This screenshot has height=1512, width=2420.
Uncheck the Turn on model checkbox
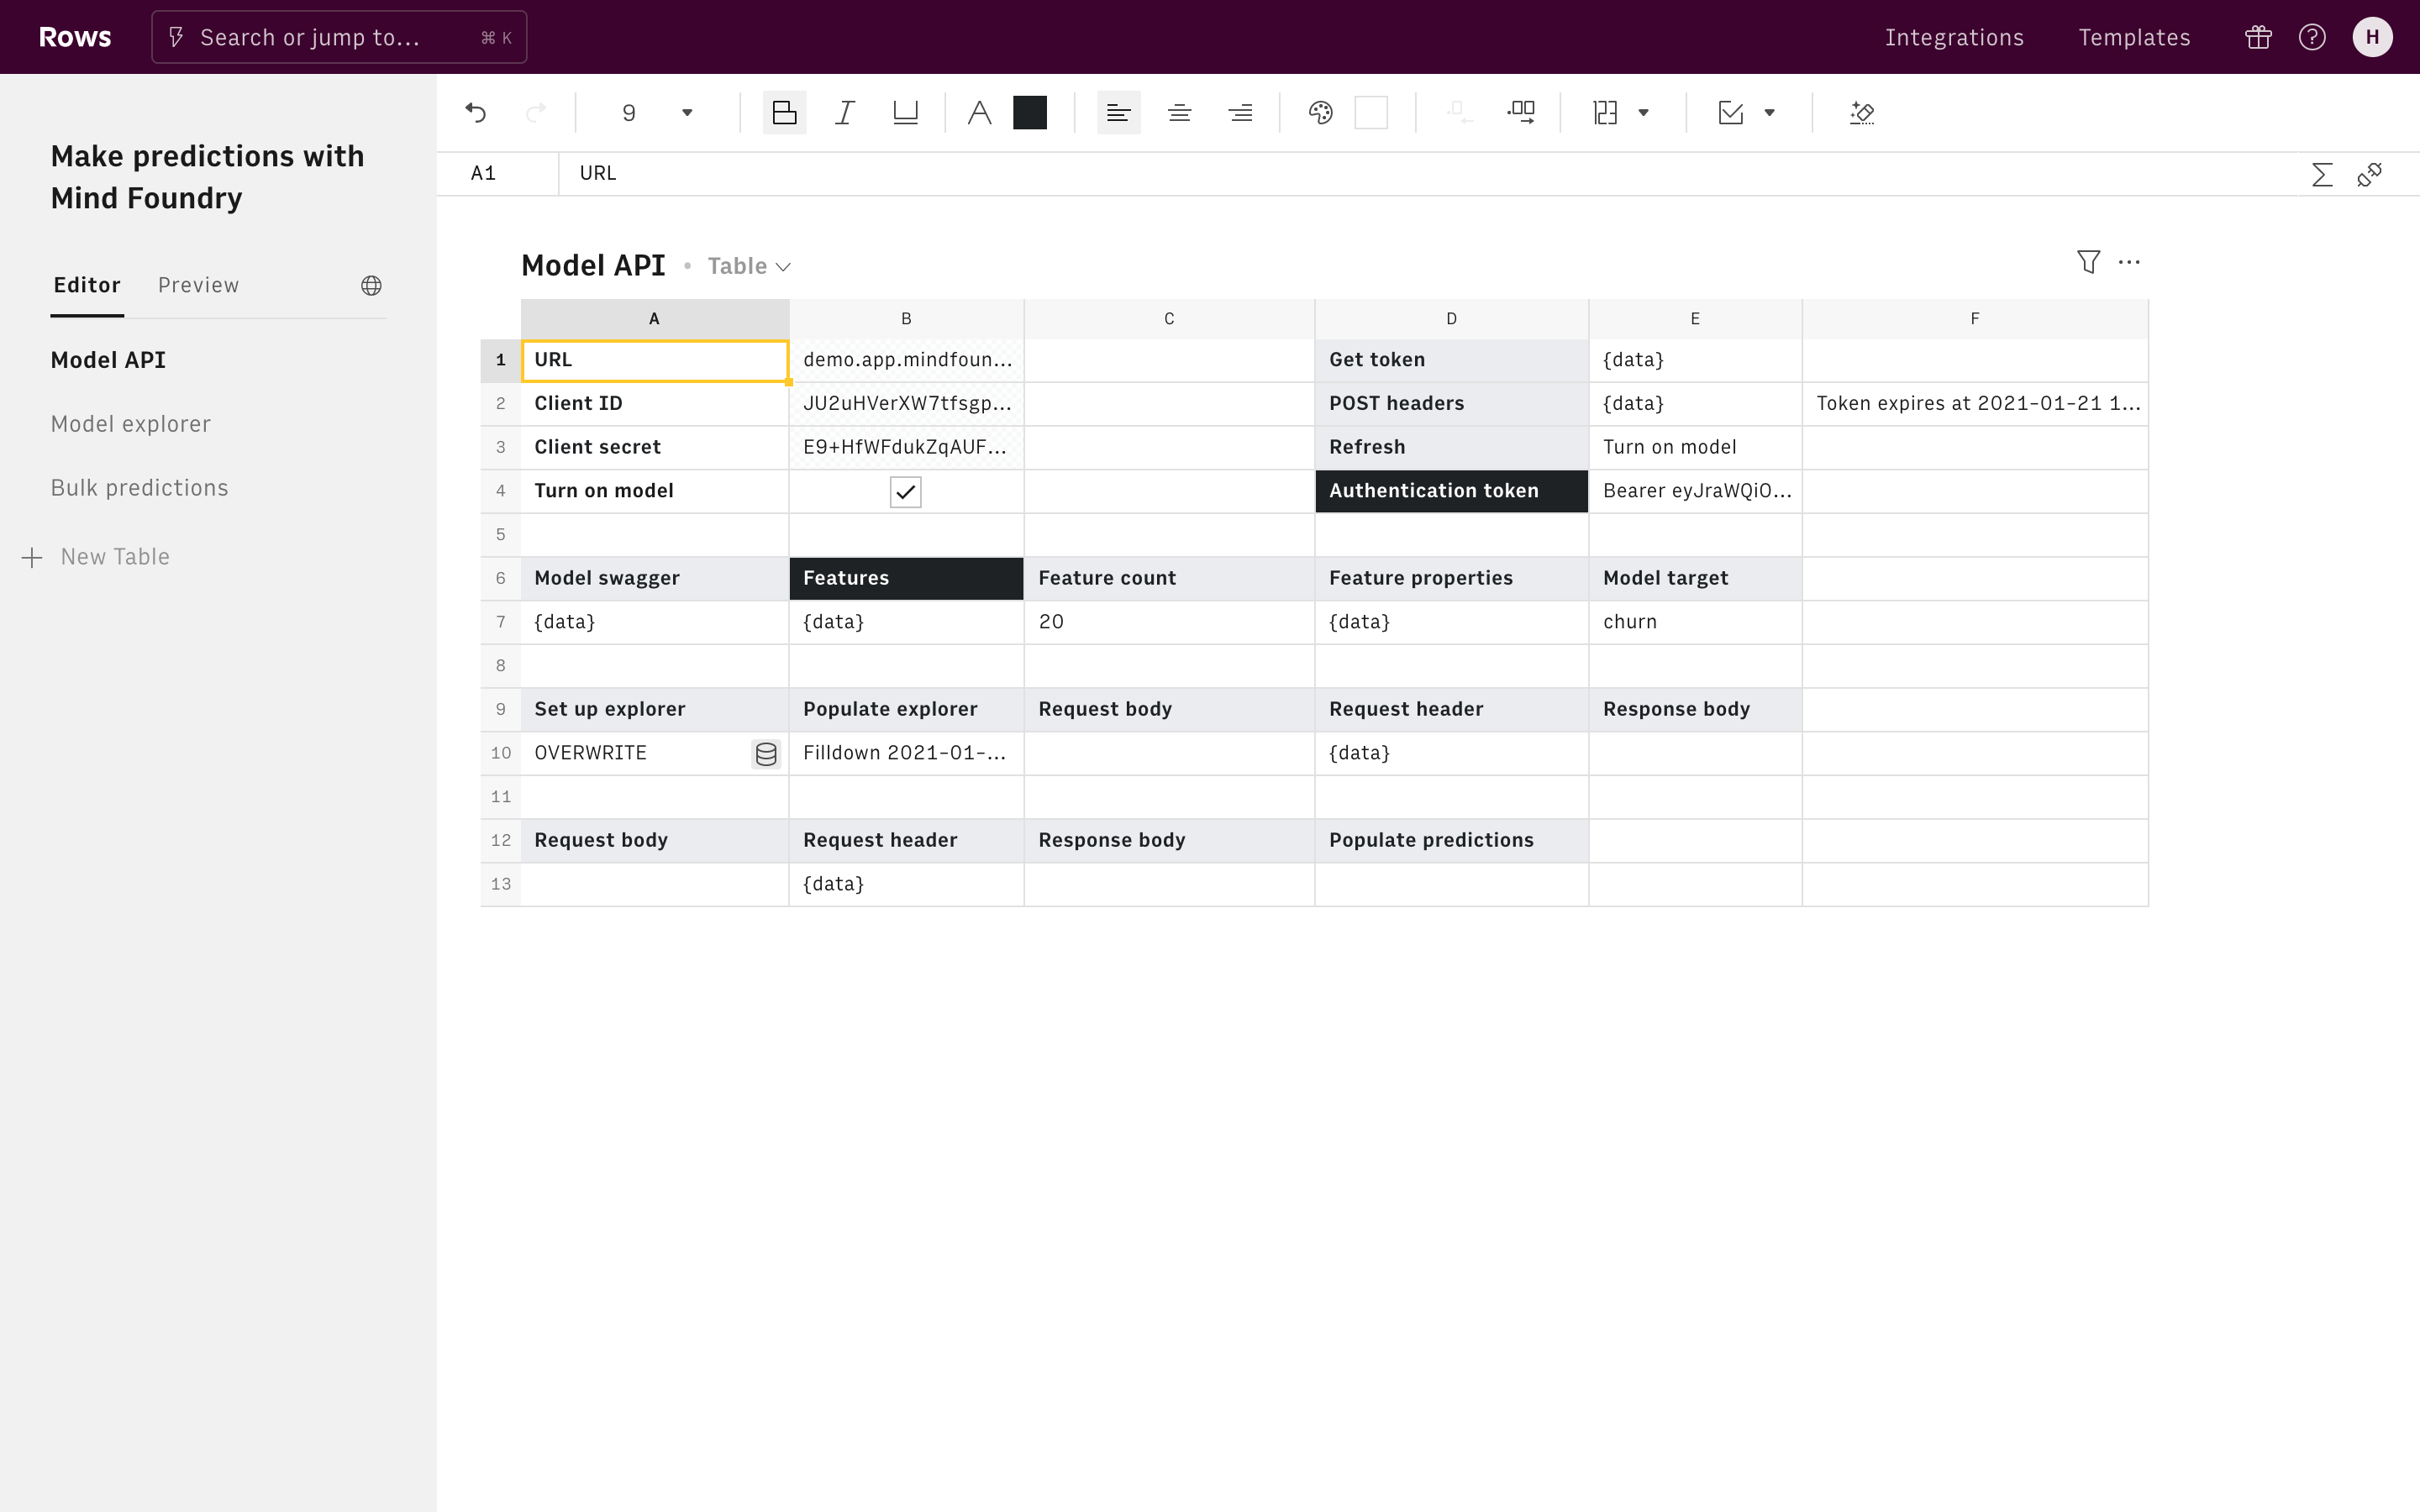905,491
